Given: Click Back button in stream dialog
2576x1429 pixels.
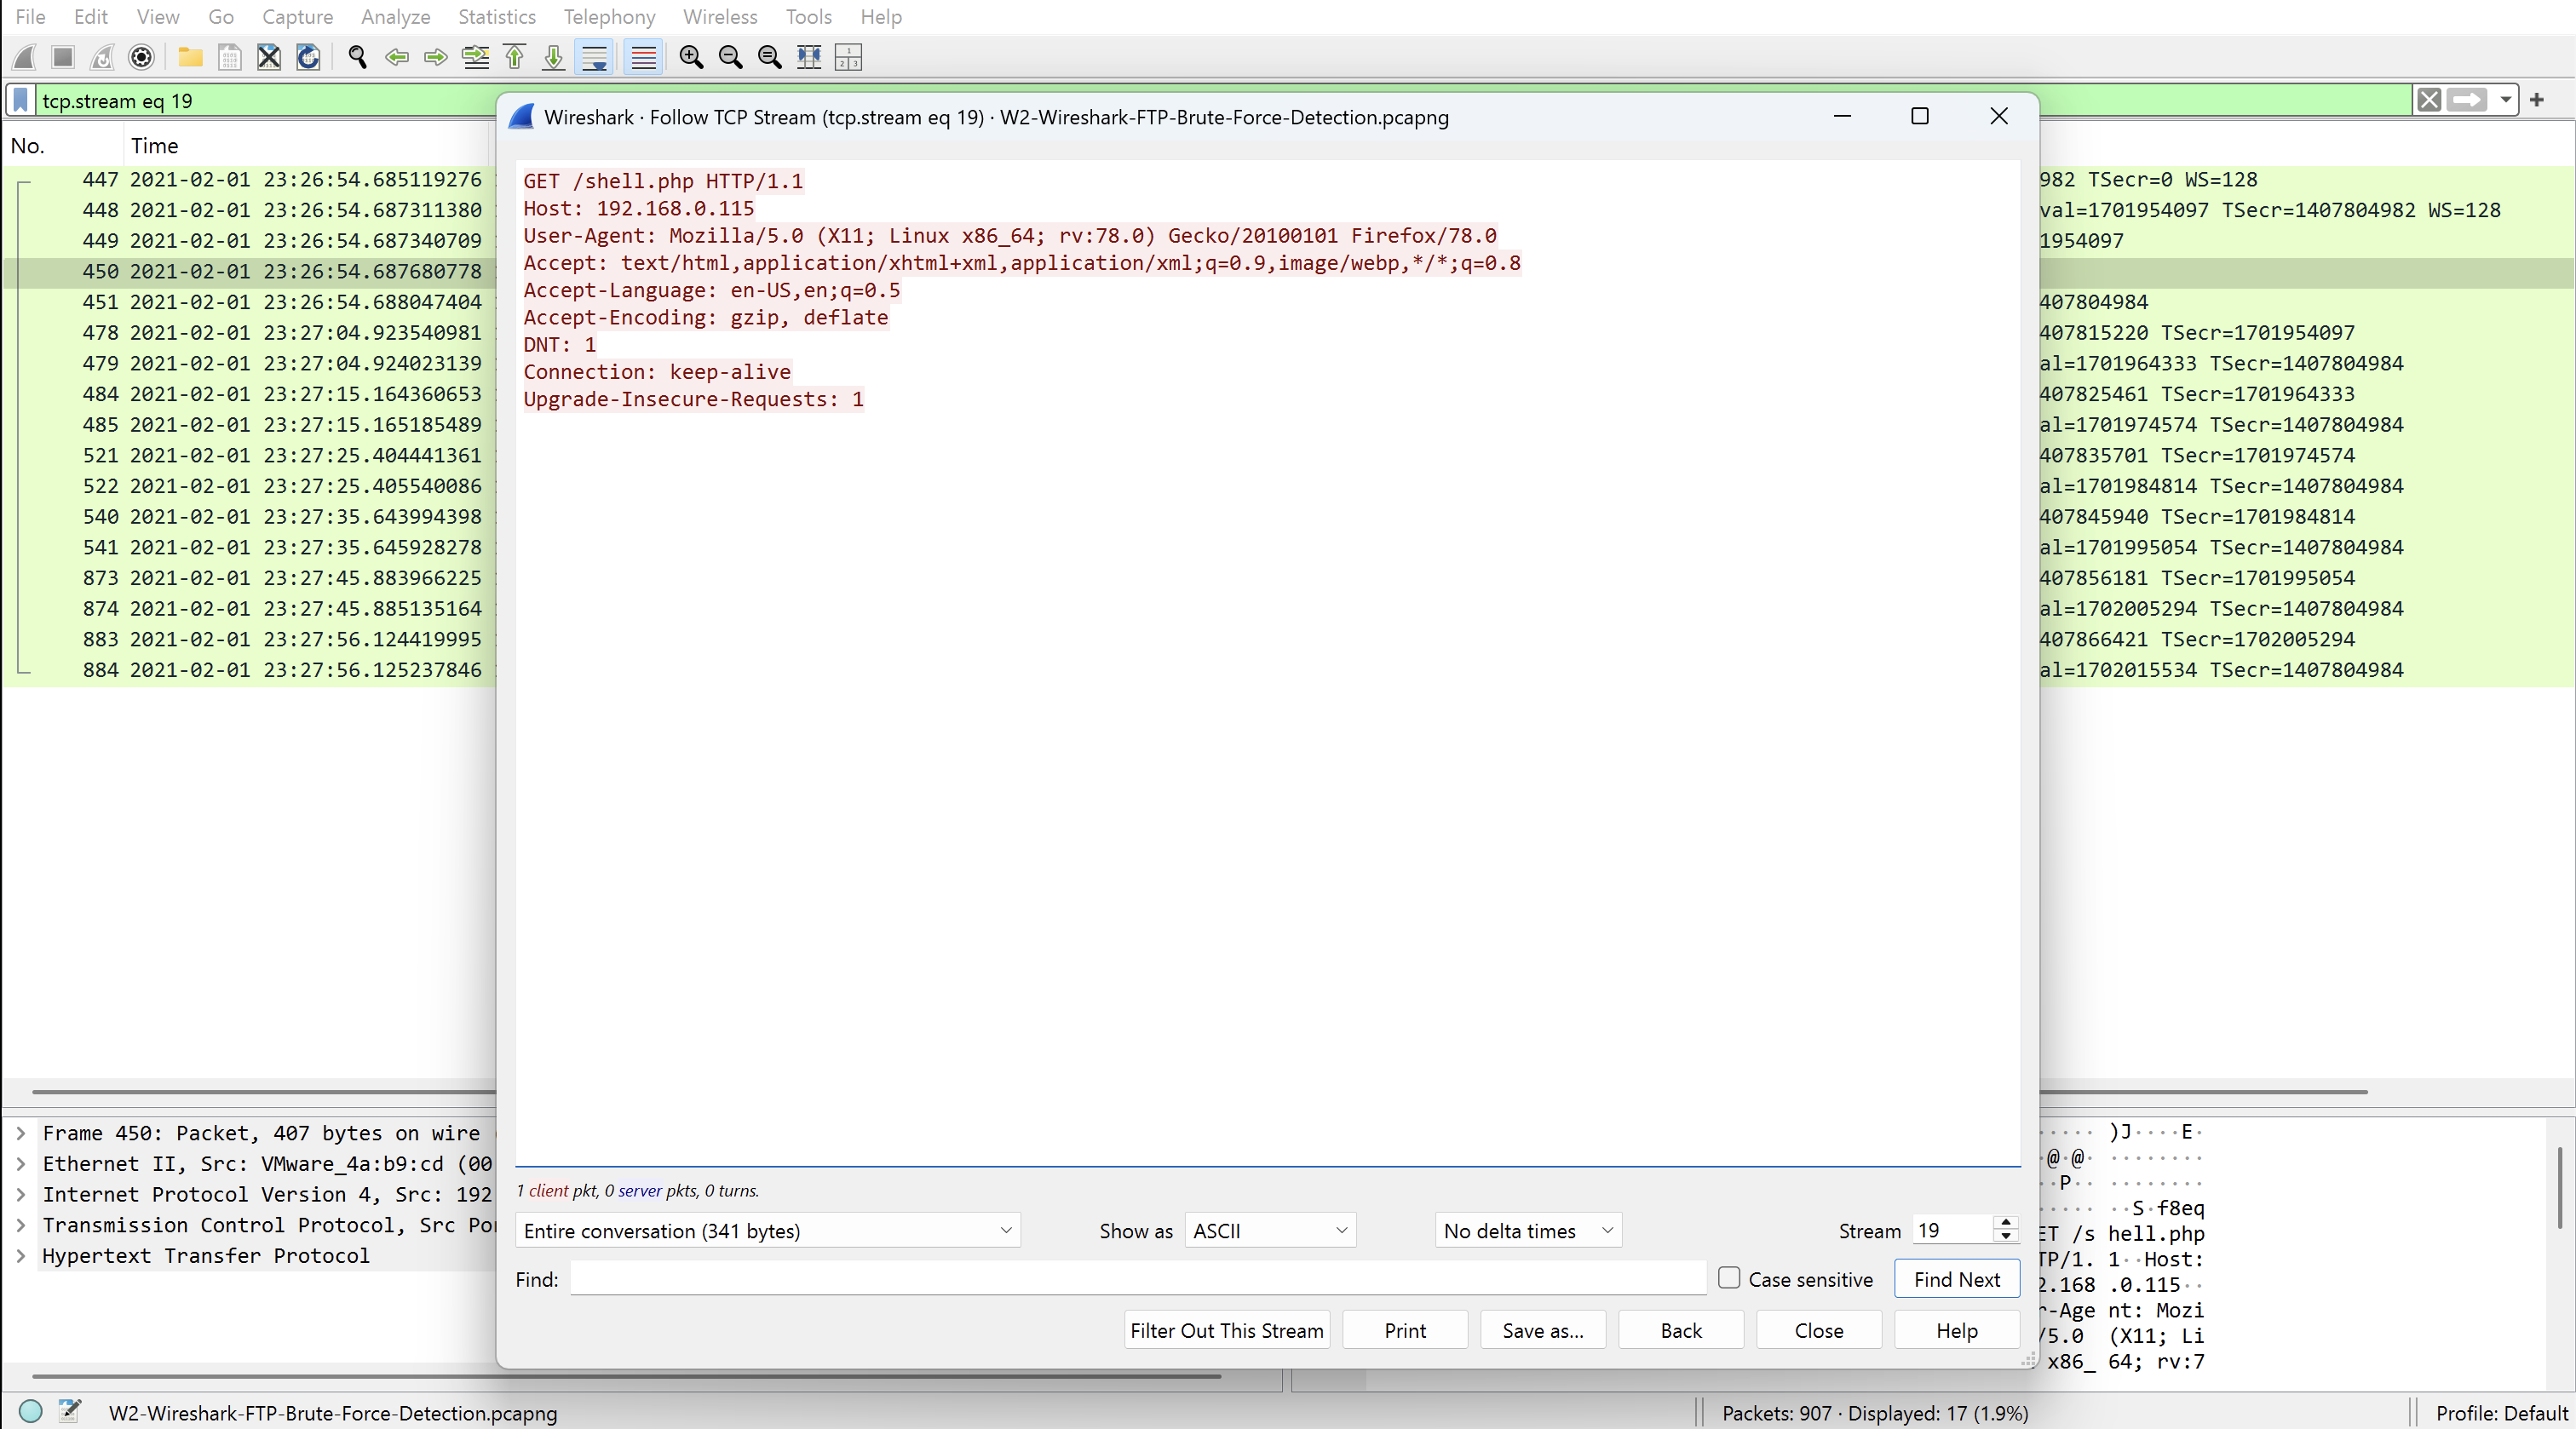Looking at the screenshot, I should (1680, 1330).
